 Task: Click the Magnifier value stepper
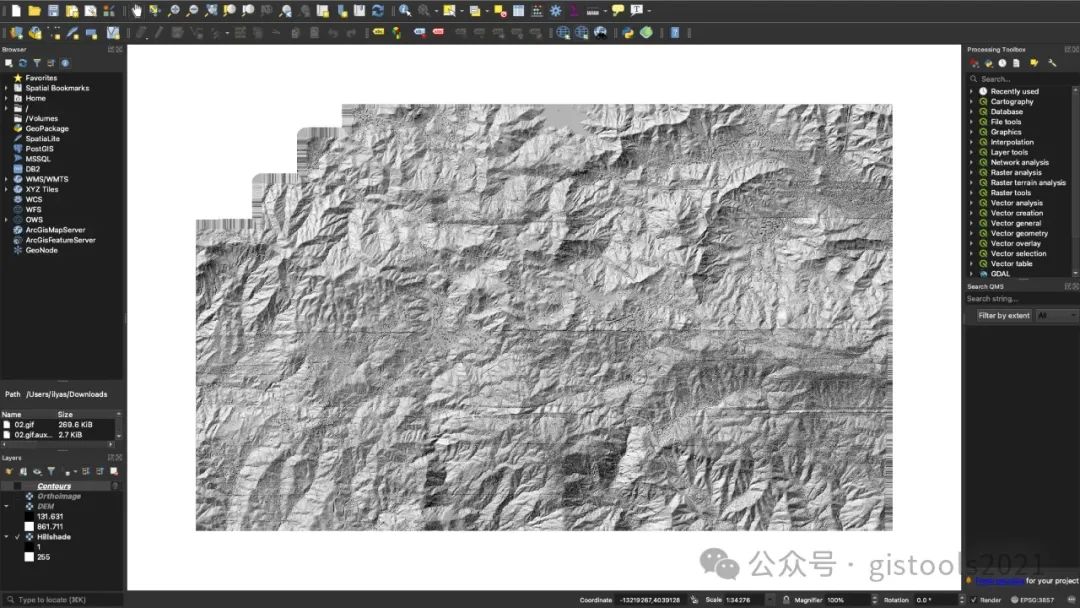click(x=874, y=600)
